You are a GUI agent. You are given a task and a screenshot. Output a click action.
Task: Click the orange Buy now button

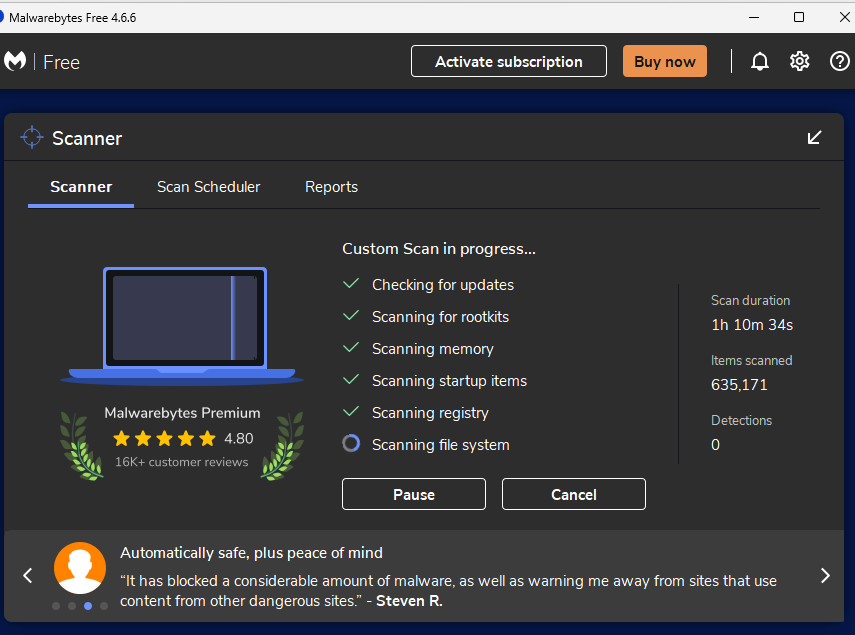(665, 61)
